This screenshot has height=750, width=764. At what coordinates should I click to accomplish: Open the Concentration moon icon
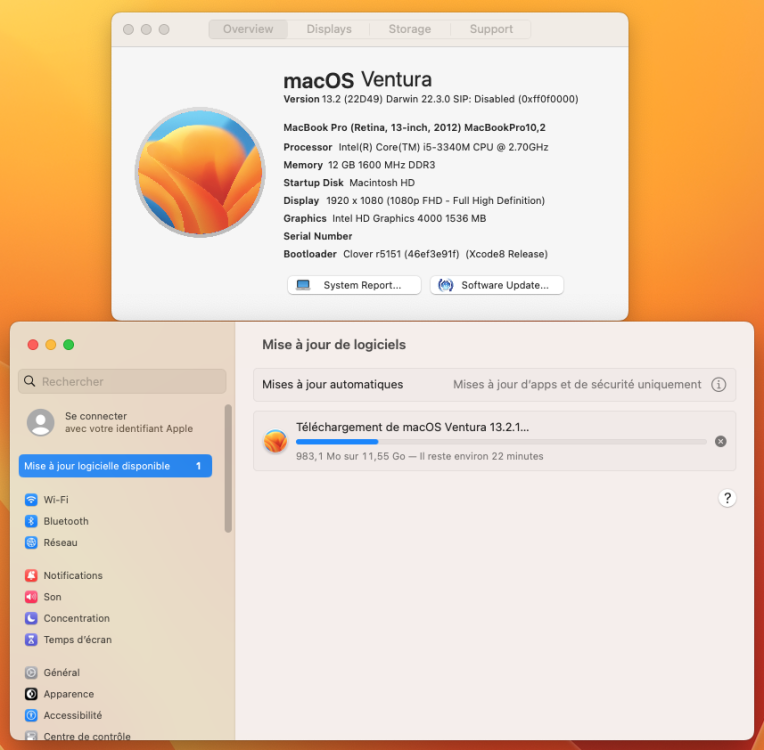(x=31, y=618)
